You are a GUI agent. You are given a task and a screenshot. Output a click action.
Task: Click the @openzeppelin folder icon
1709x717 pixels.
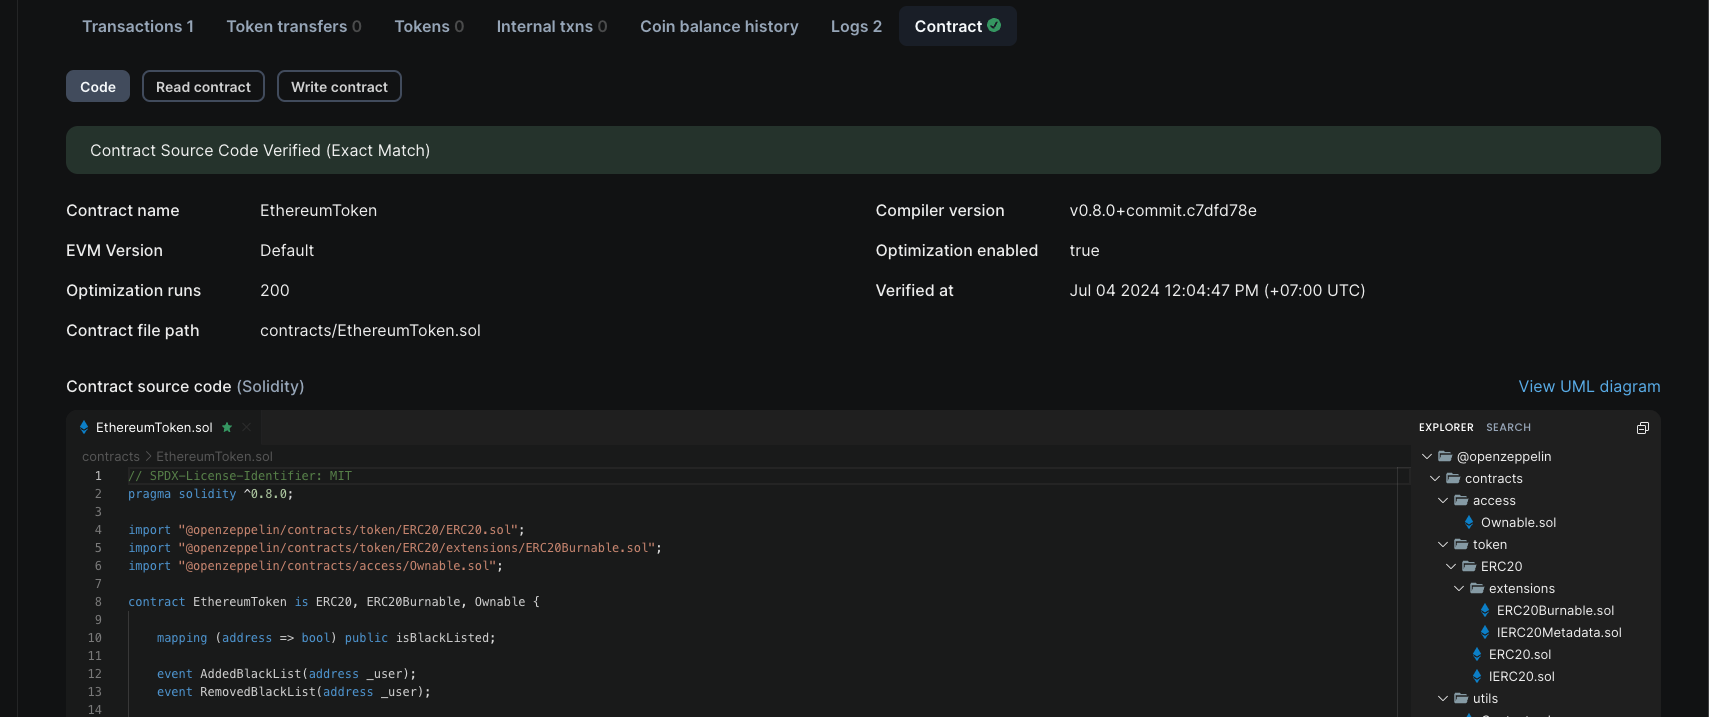tap(1445, 456)
